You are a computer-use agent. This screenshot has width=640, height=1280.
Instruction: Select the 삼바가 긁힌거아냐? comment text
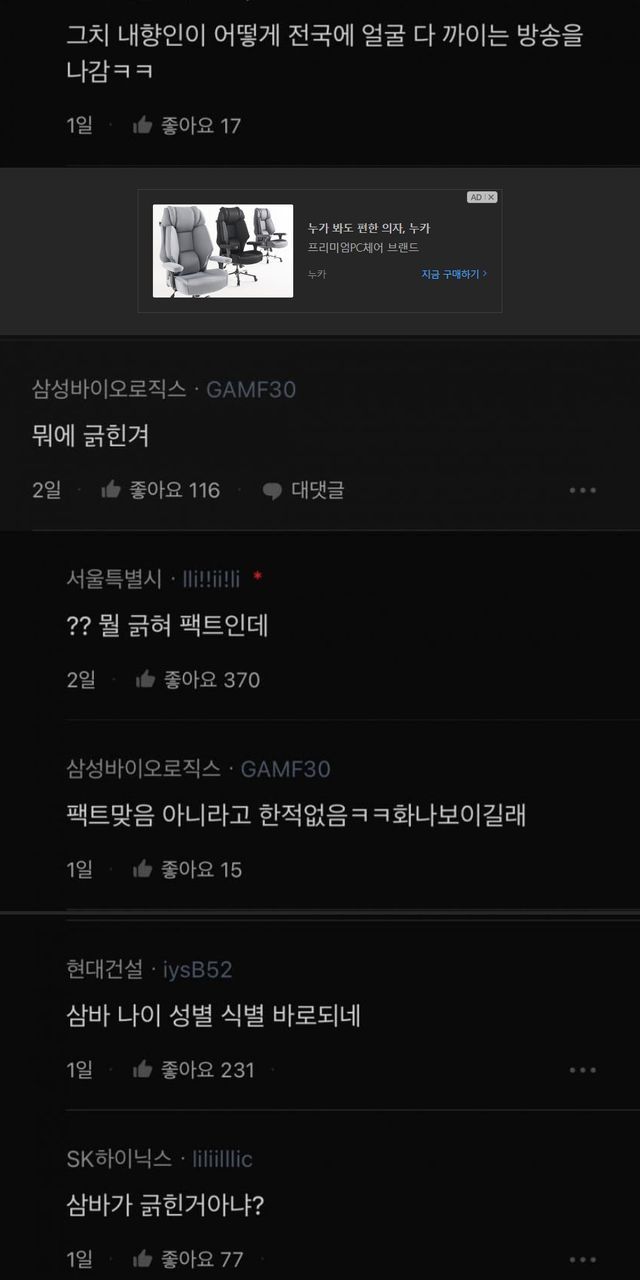click(x=165, y=1205)
